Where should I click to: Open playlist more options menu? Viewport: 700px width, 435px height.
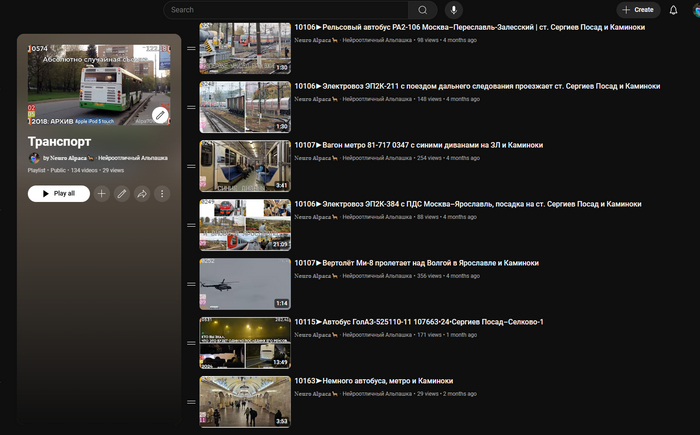(x=162, y=193)
